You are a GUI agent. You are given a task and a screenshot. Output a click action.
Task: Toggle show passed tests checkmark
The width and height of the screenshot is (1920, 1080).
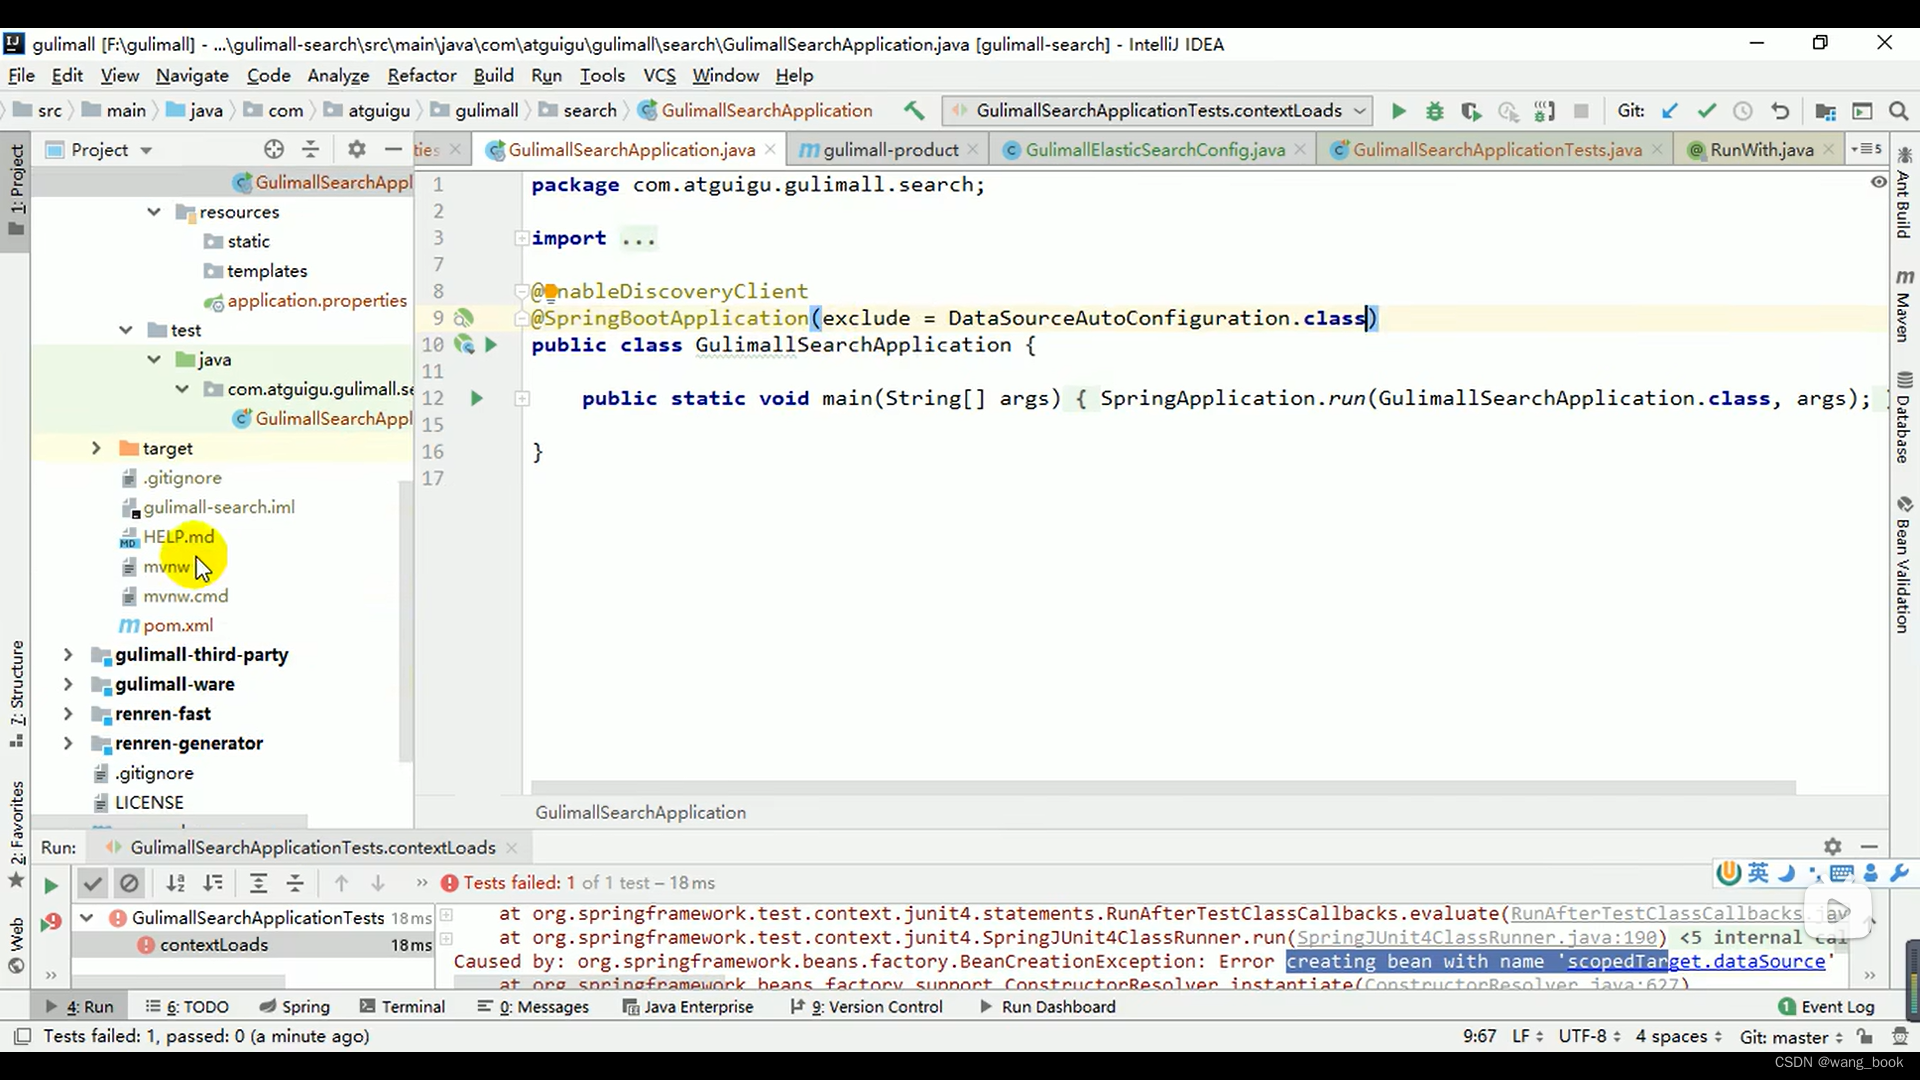click(x=92, y=884)
